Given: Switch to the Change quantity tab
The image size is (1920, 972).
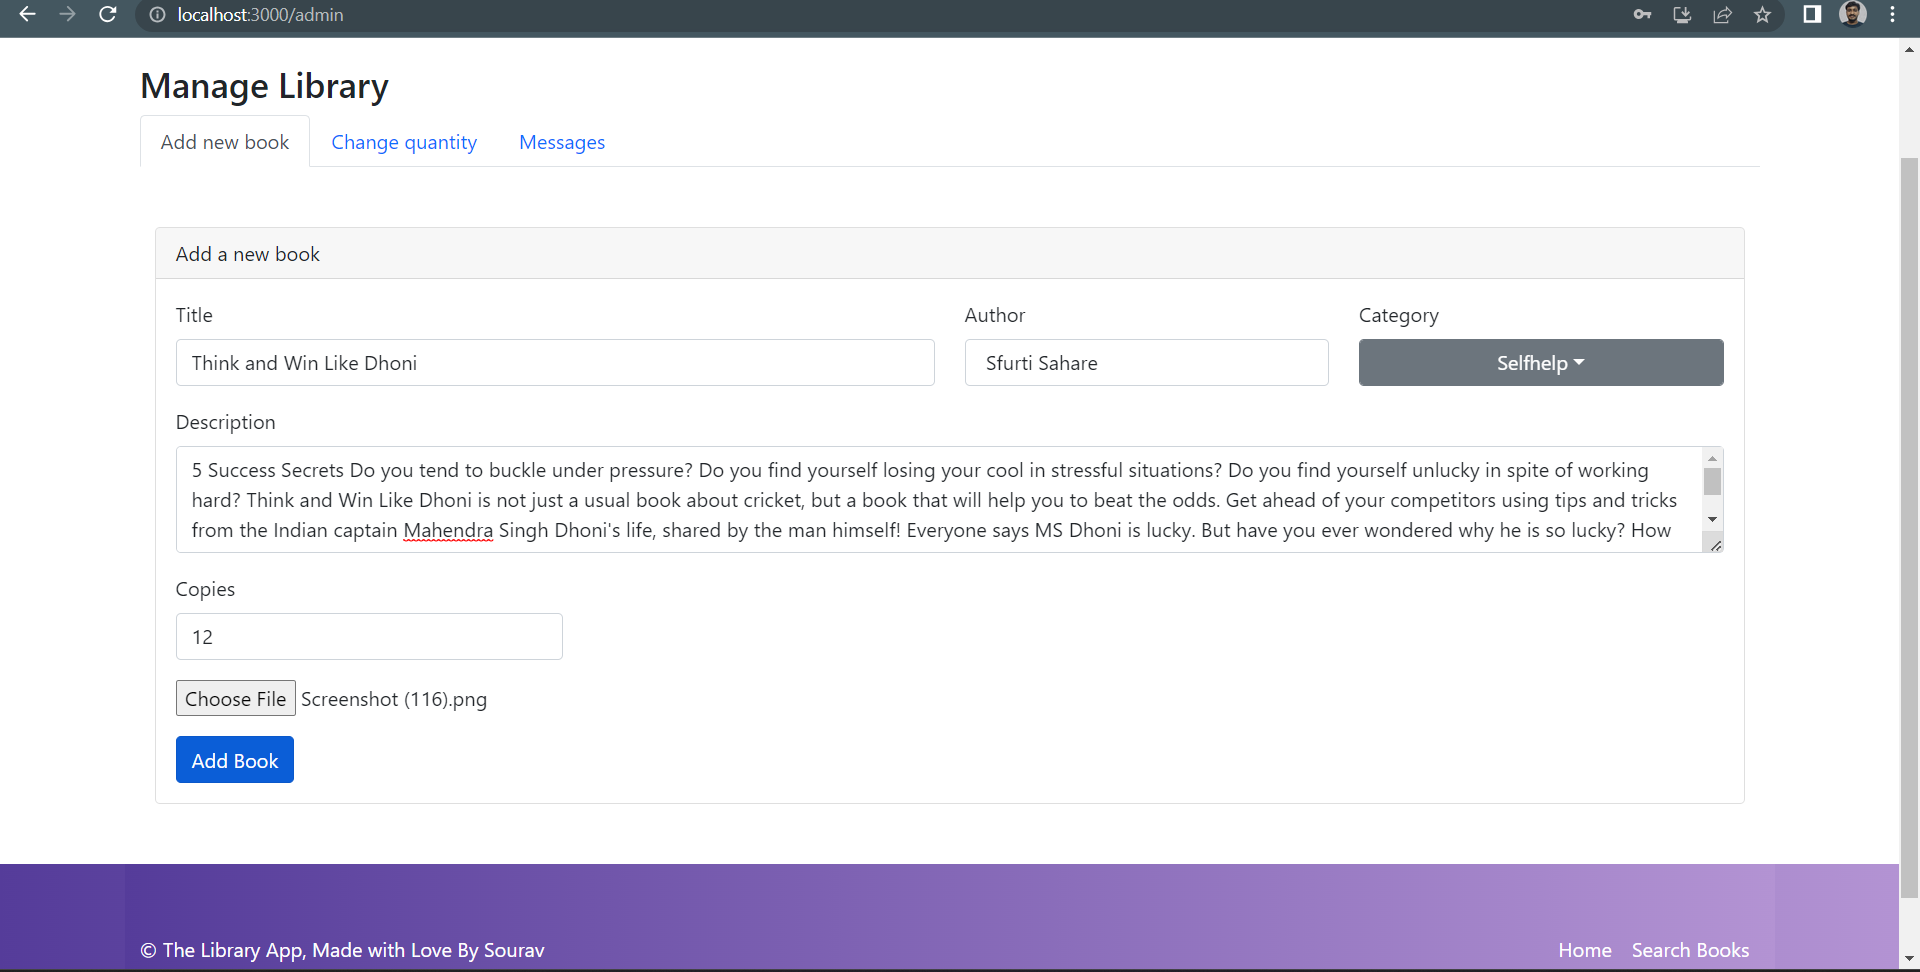Looking at the screenshot, I should [404, 142].
